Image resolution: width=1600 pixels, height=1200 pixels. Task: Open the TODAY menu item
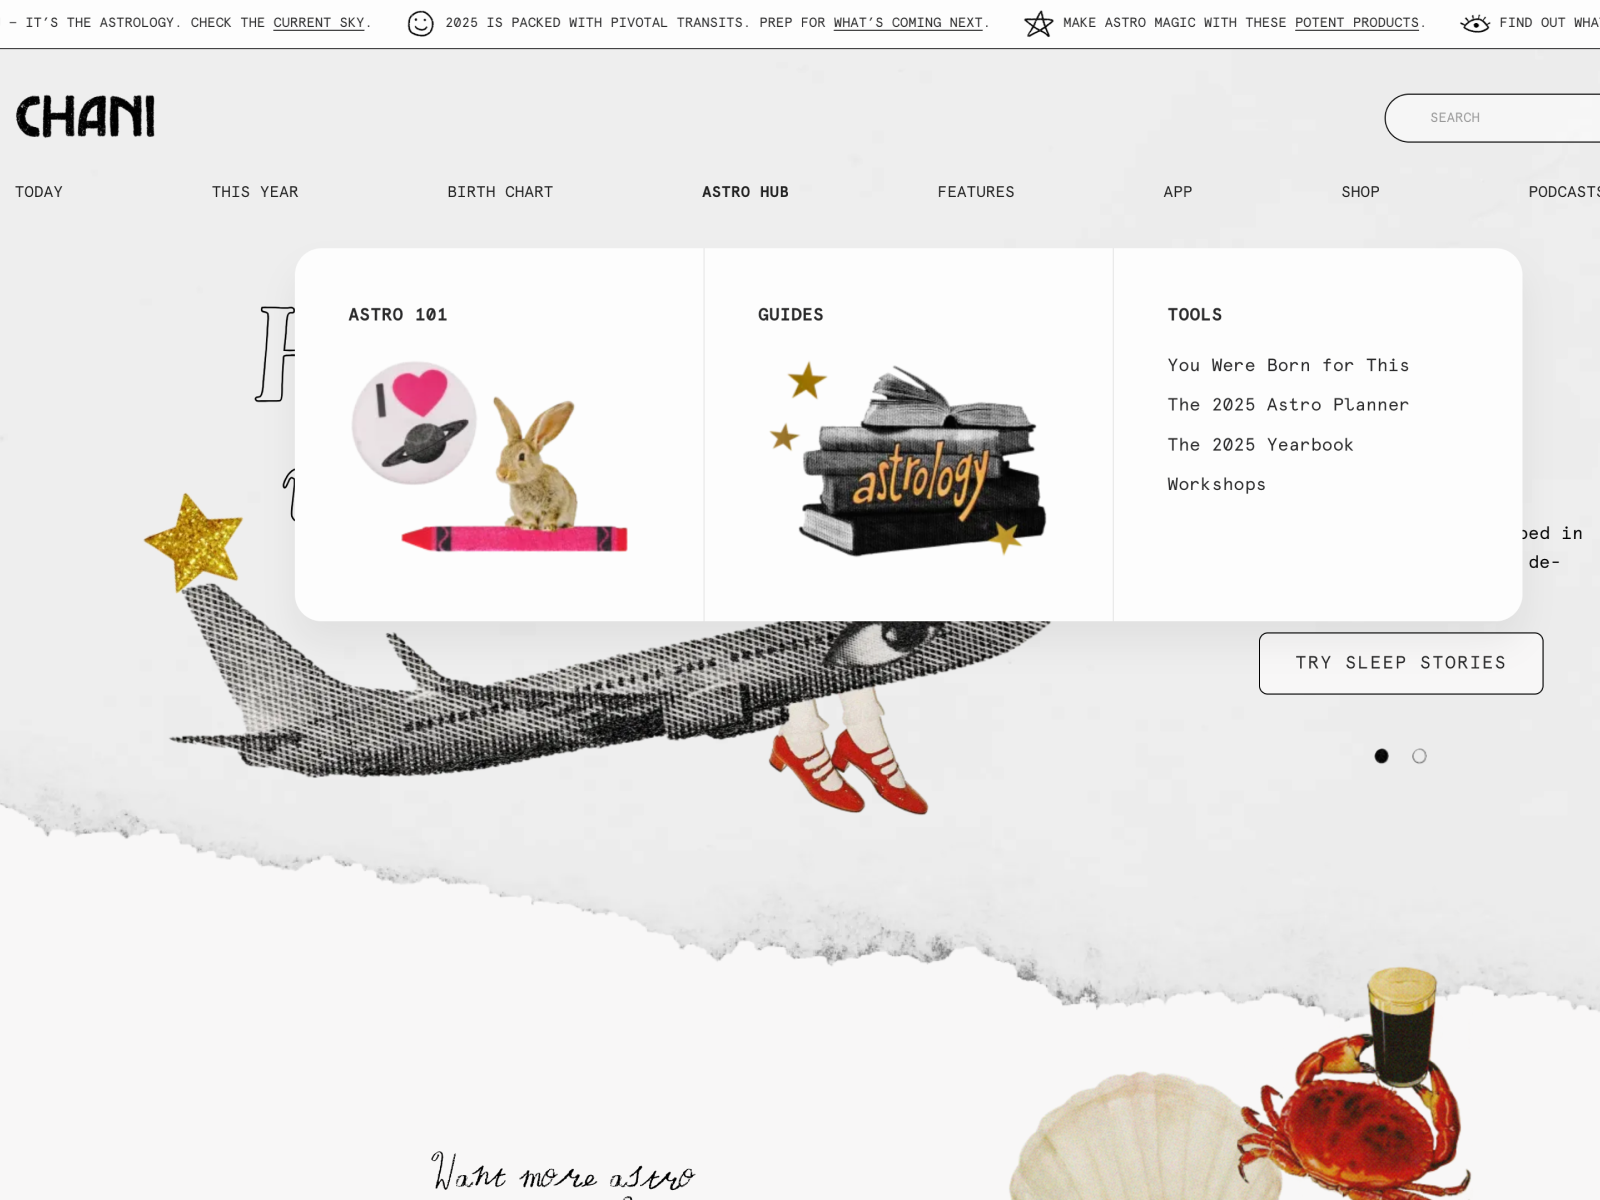coord(39,192)
